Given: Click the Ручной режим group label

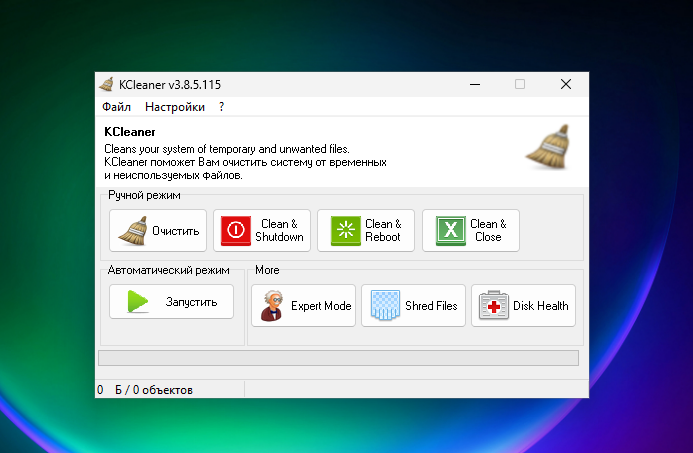Looking at the screenshot, I should pyautogui.click(x=144, y=195).
